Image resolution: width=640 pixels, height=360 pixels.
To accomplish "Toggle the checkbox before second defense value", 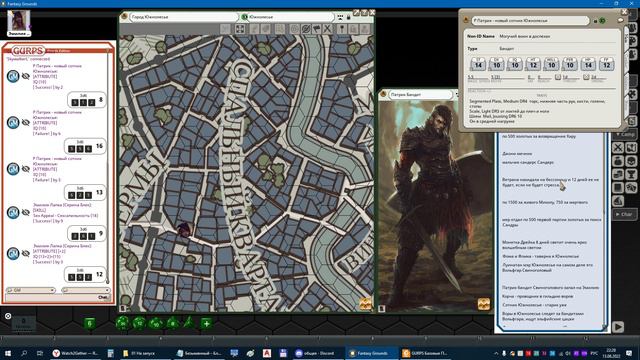I will coord(586,77).
